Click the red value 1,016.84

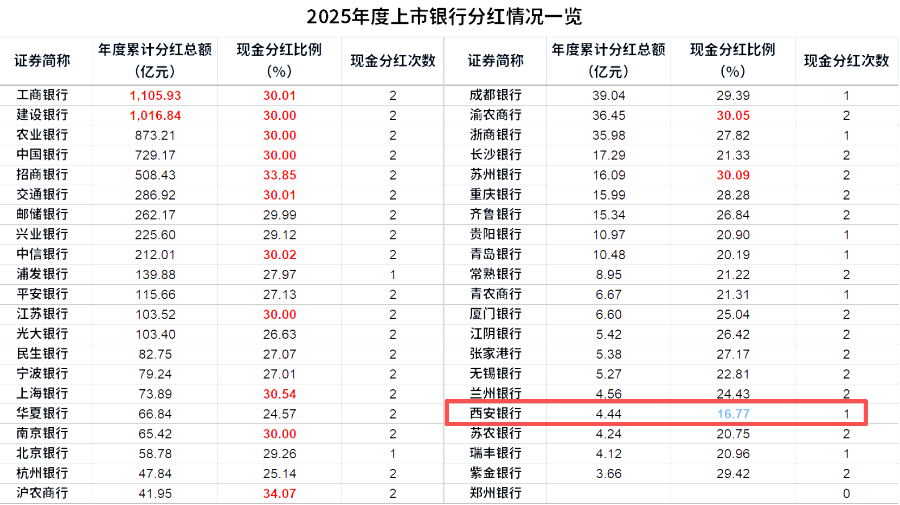pos(155,116)
